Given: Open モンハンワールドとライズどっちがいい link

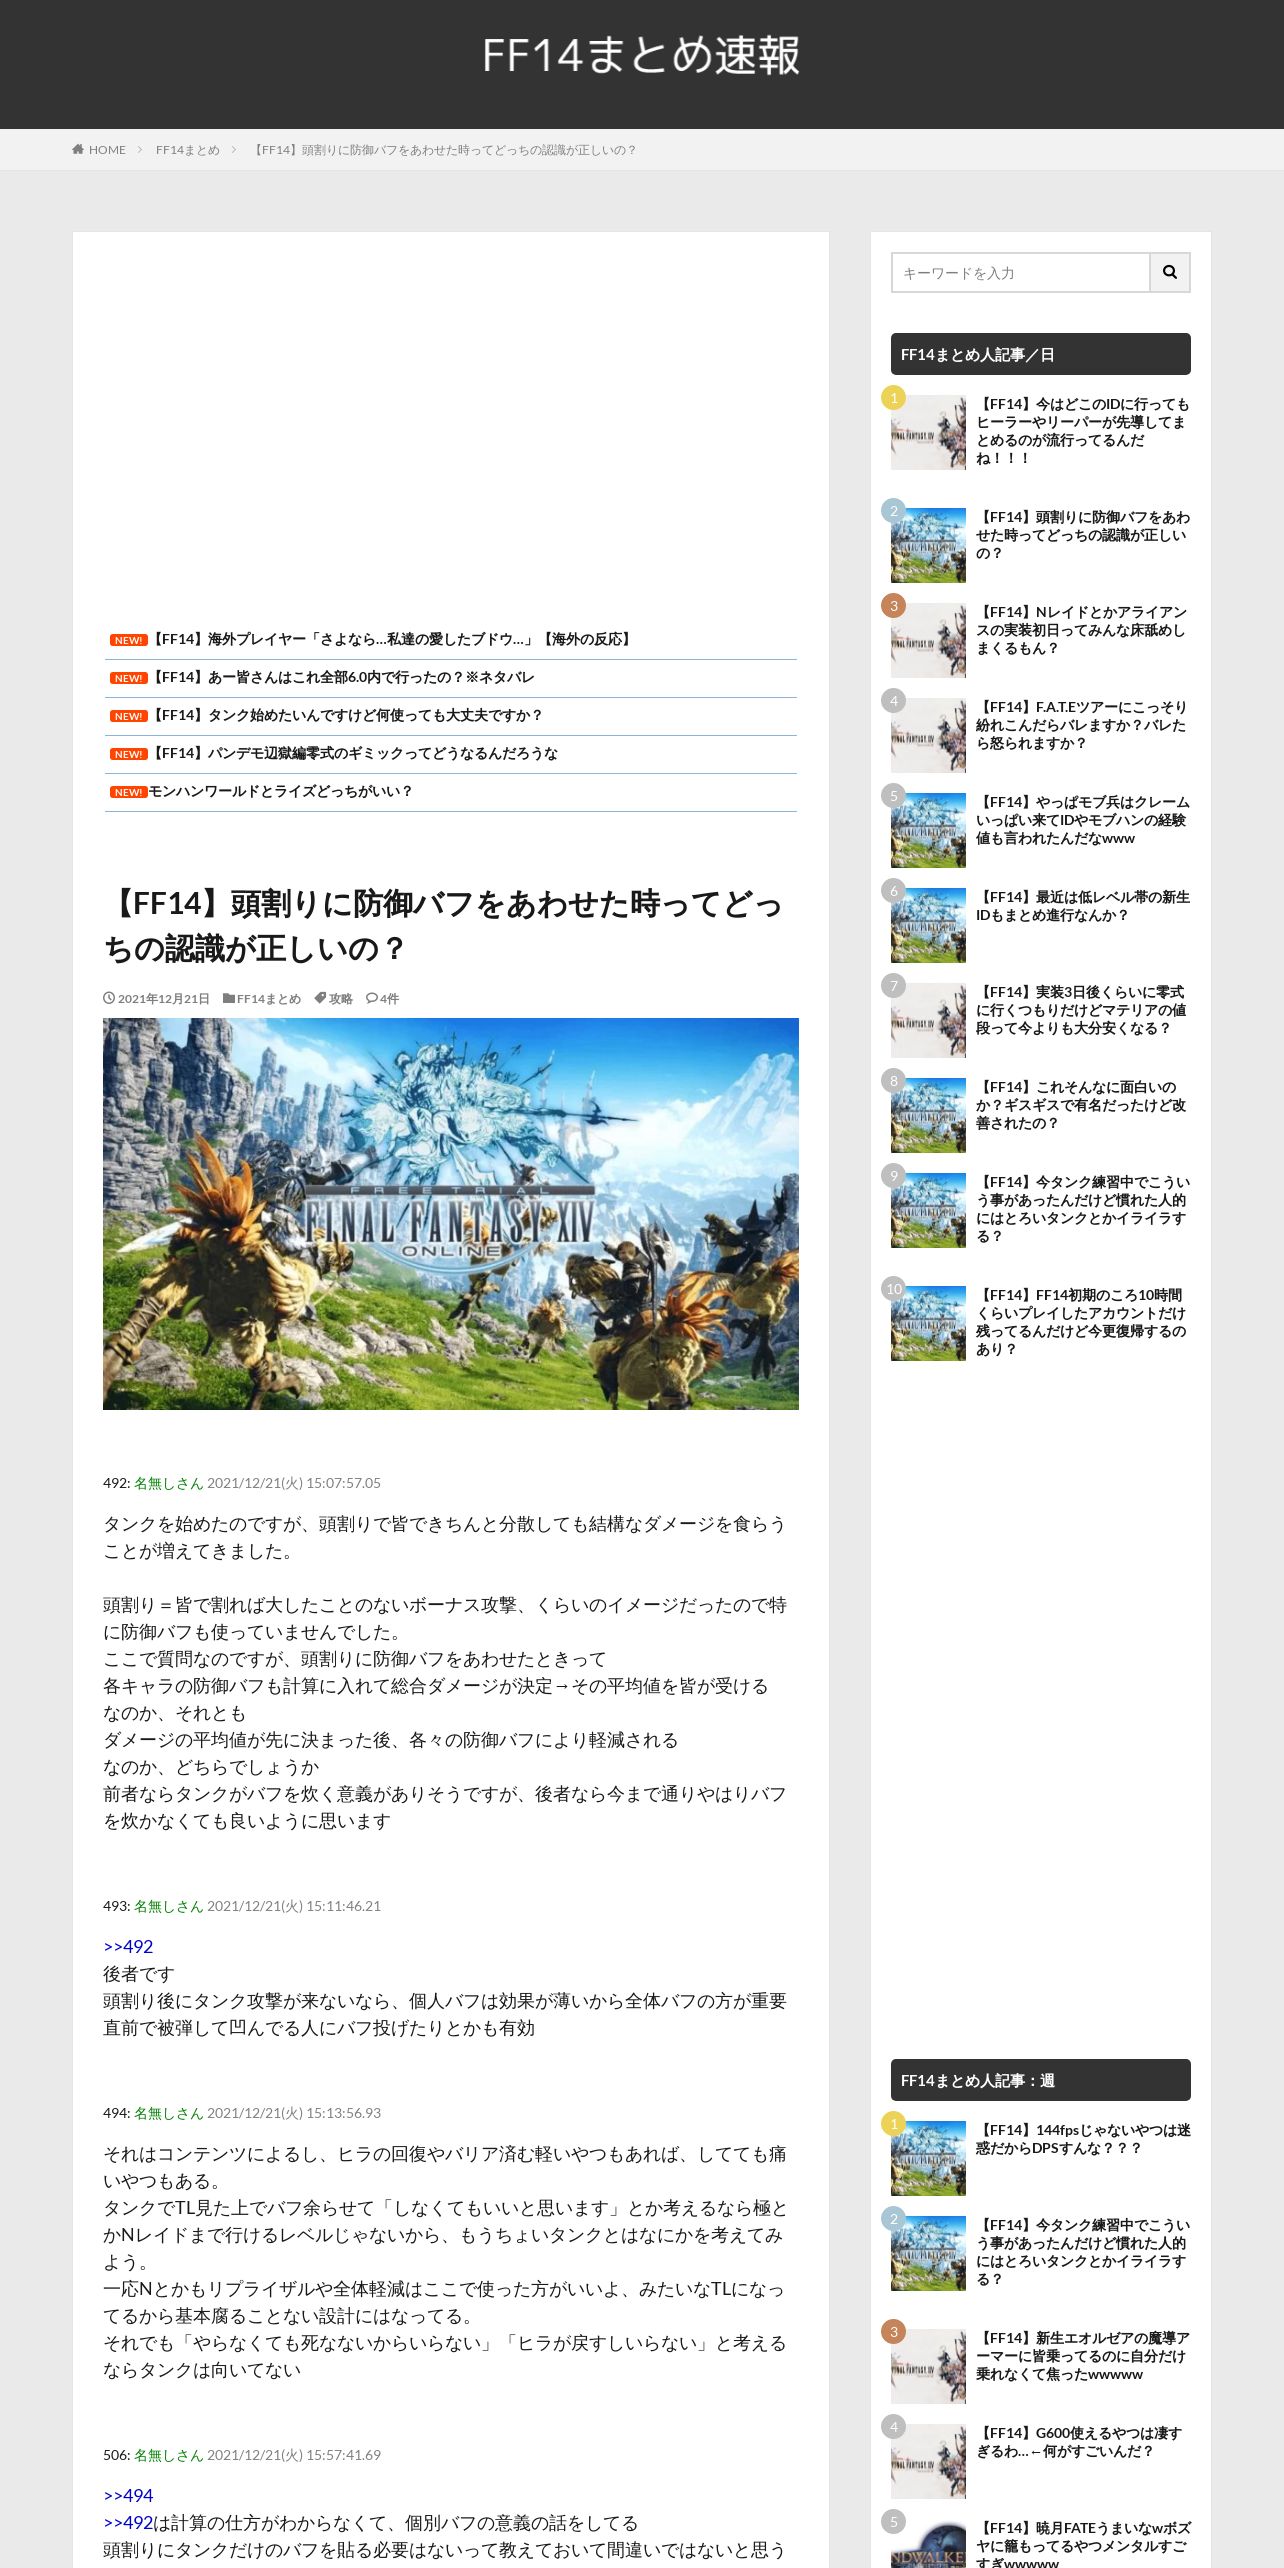Looking at the screenshot, I should 280,791.
